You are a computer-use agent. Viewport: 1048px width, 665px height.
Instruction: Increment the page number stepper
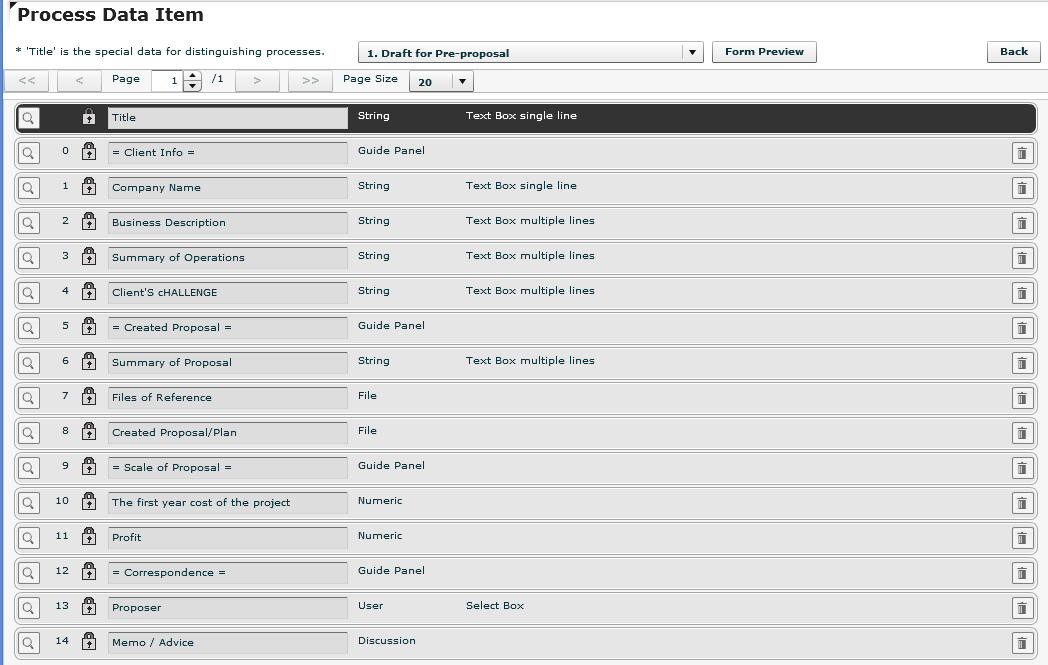(x=192, y=76)
